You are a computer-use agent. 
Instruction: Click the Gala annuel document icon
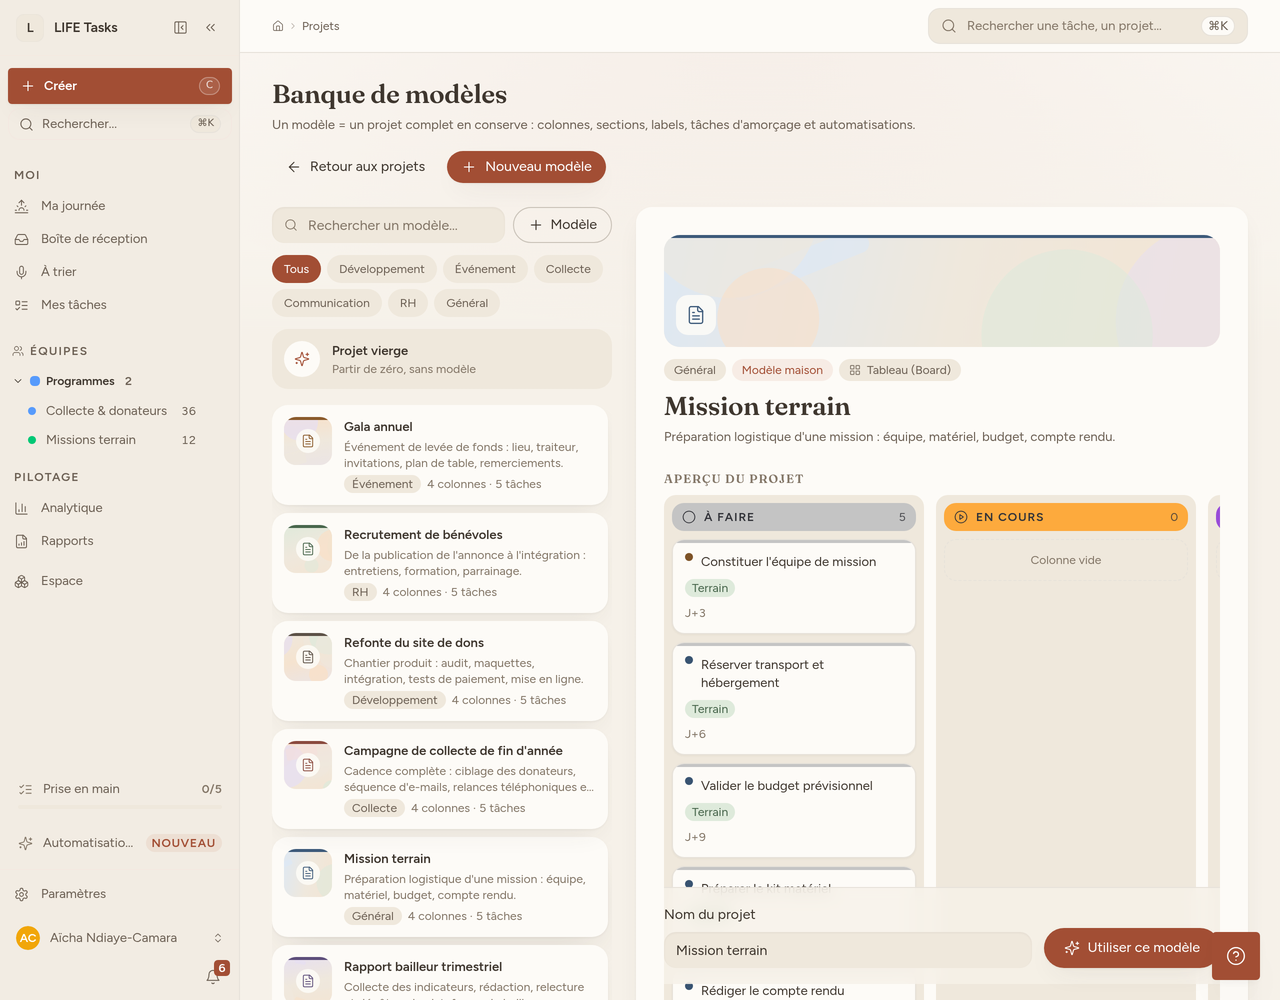click(308, 441)
